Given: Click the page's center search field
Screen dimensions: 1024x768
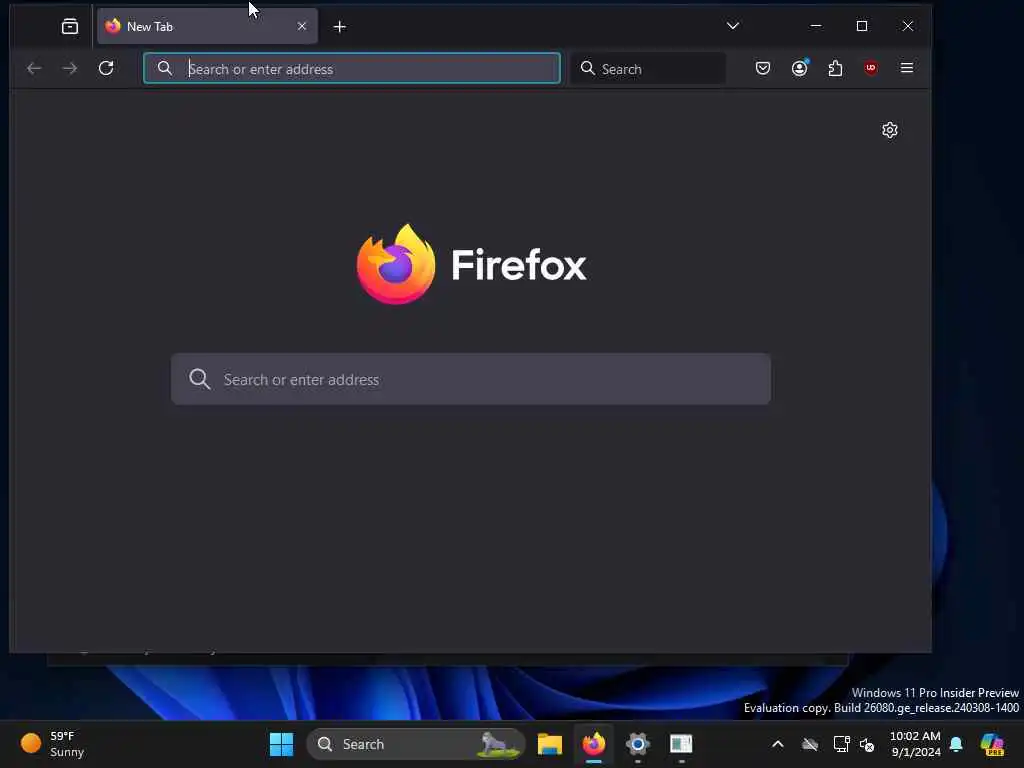Looking at the screenshot, I should [x=471, y=379].
